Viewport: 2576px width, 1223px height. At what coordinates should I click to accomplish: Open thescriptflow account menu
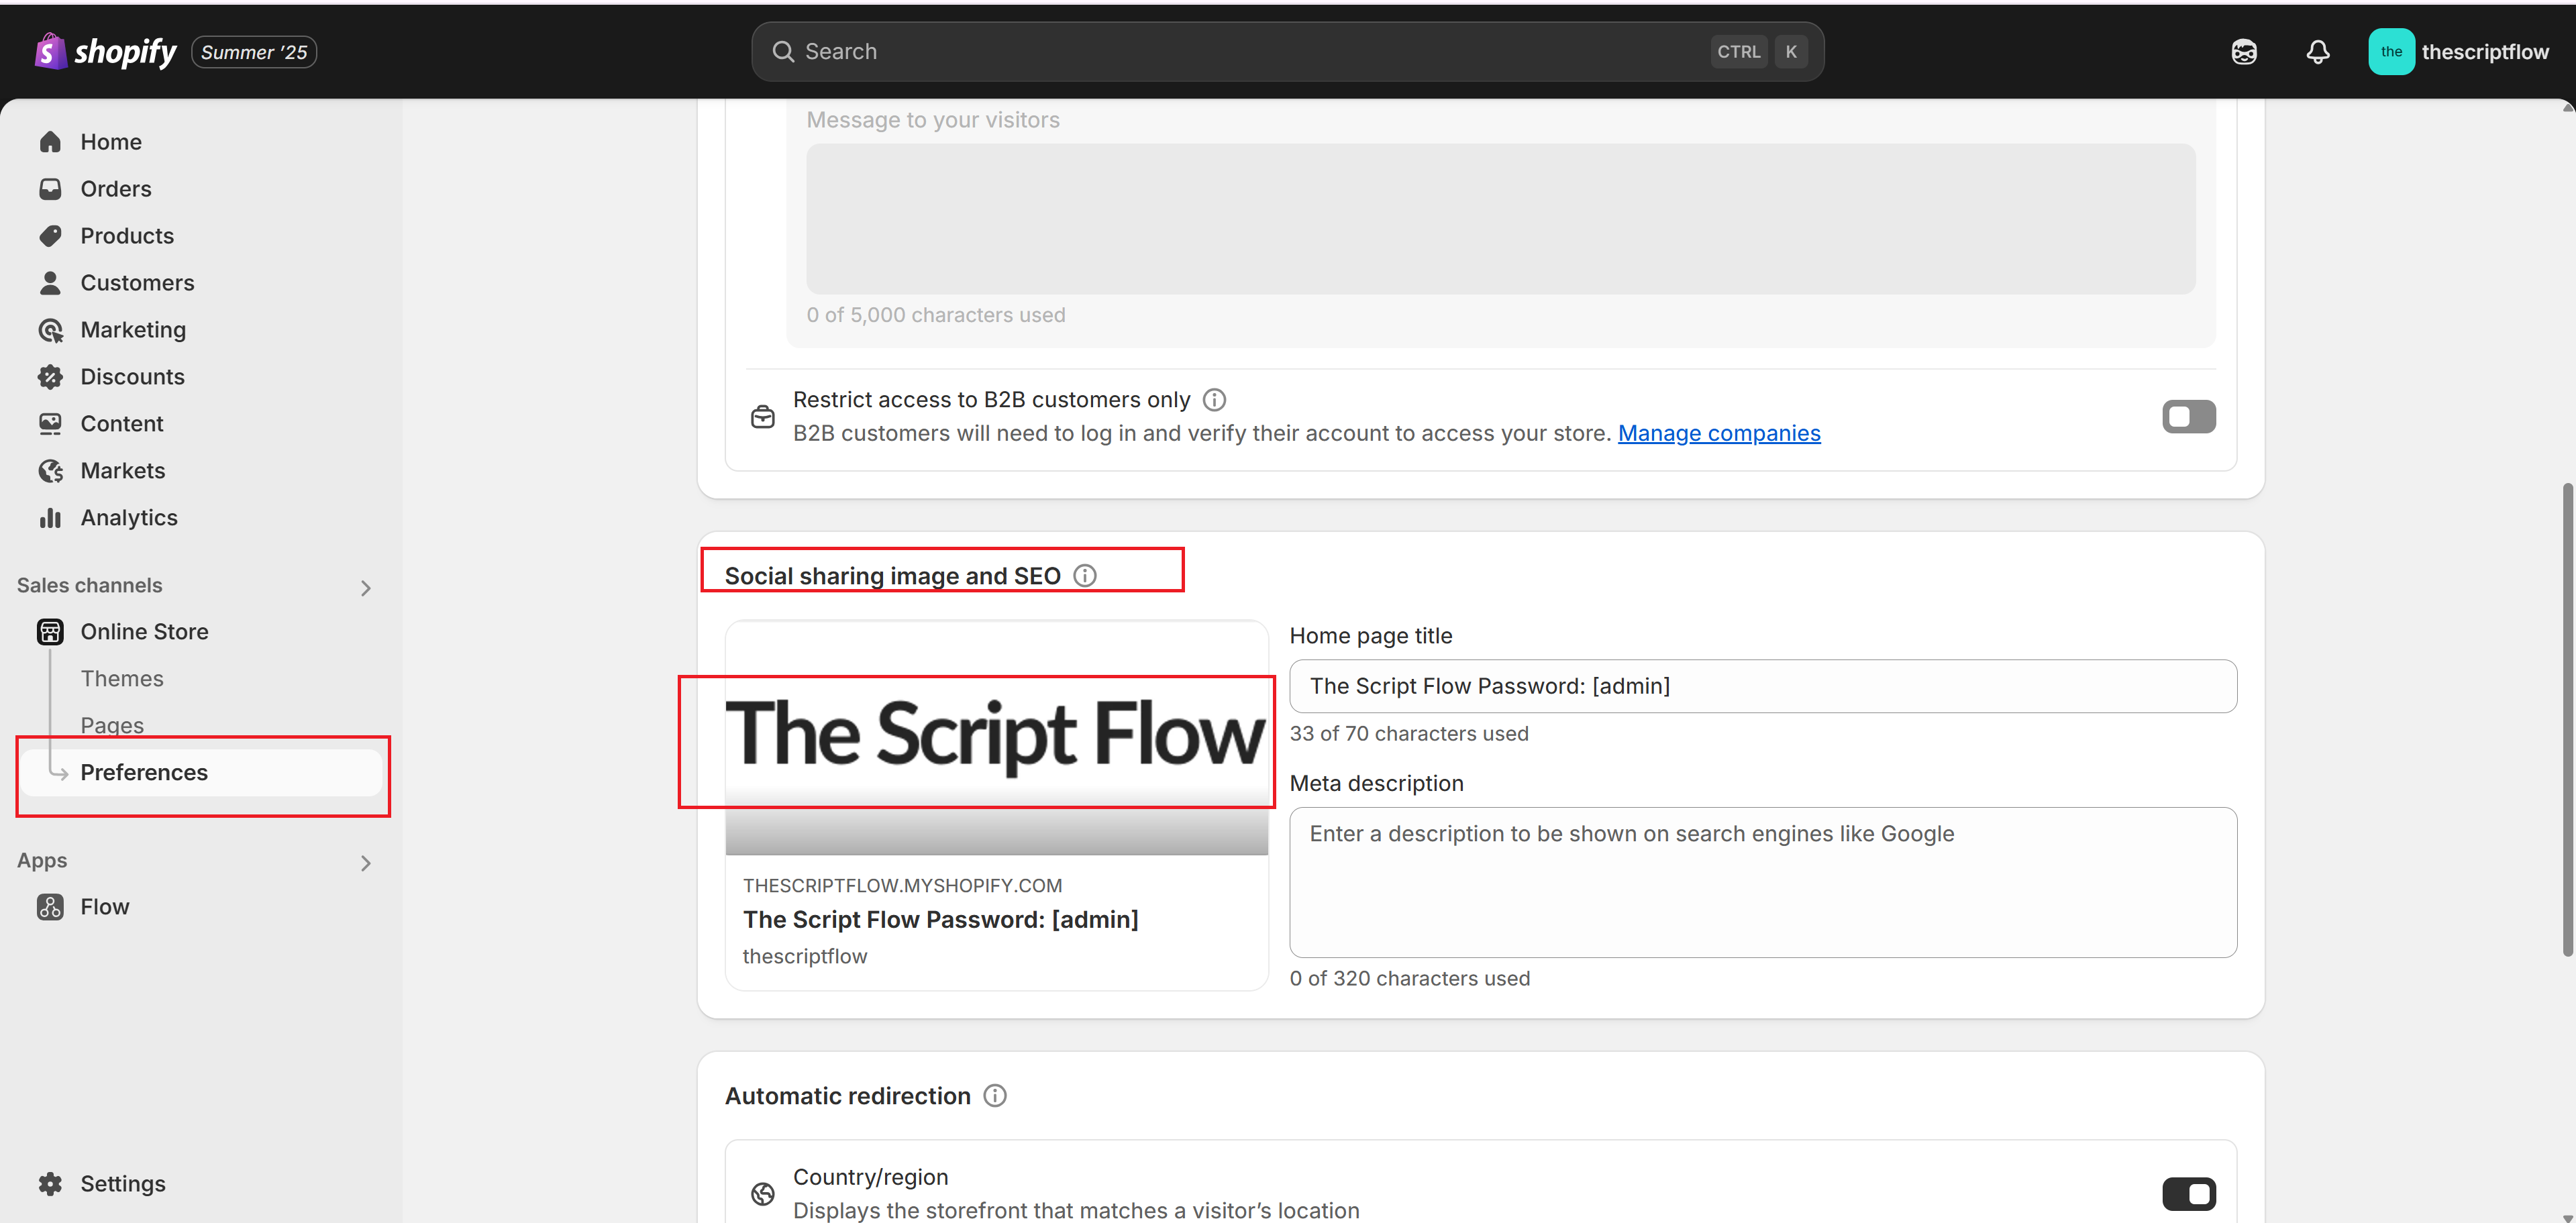tap(2458, 52)
